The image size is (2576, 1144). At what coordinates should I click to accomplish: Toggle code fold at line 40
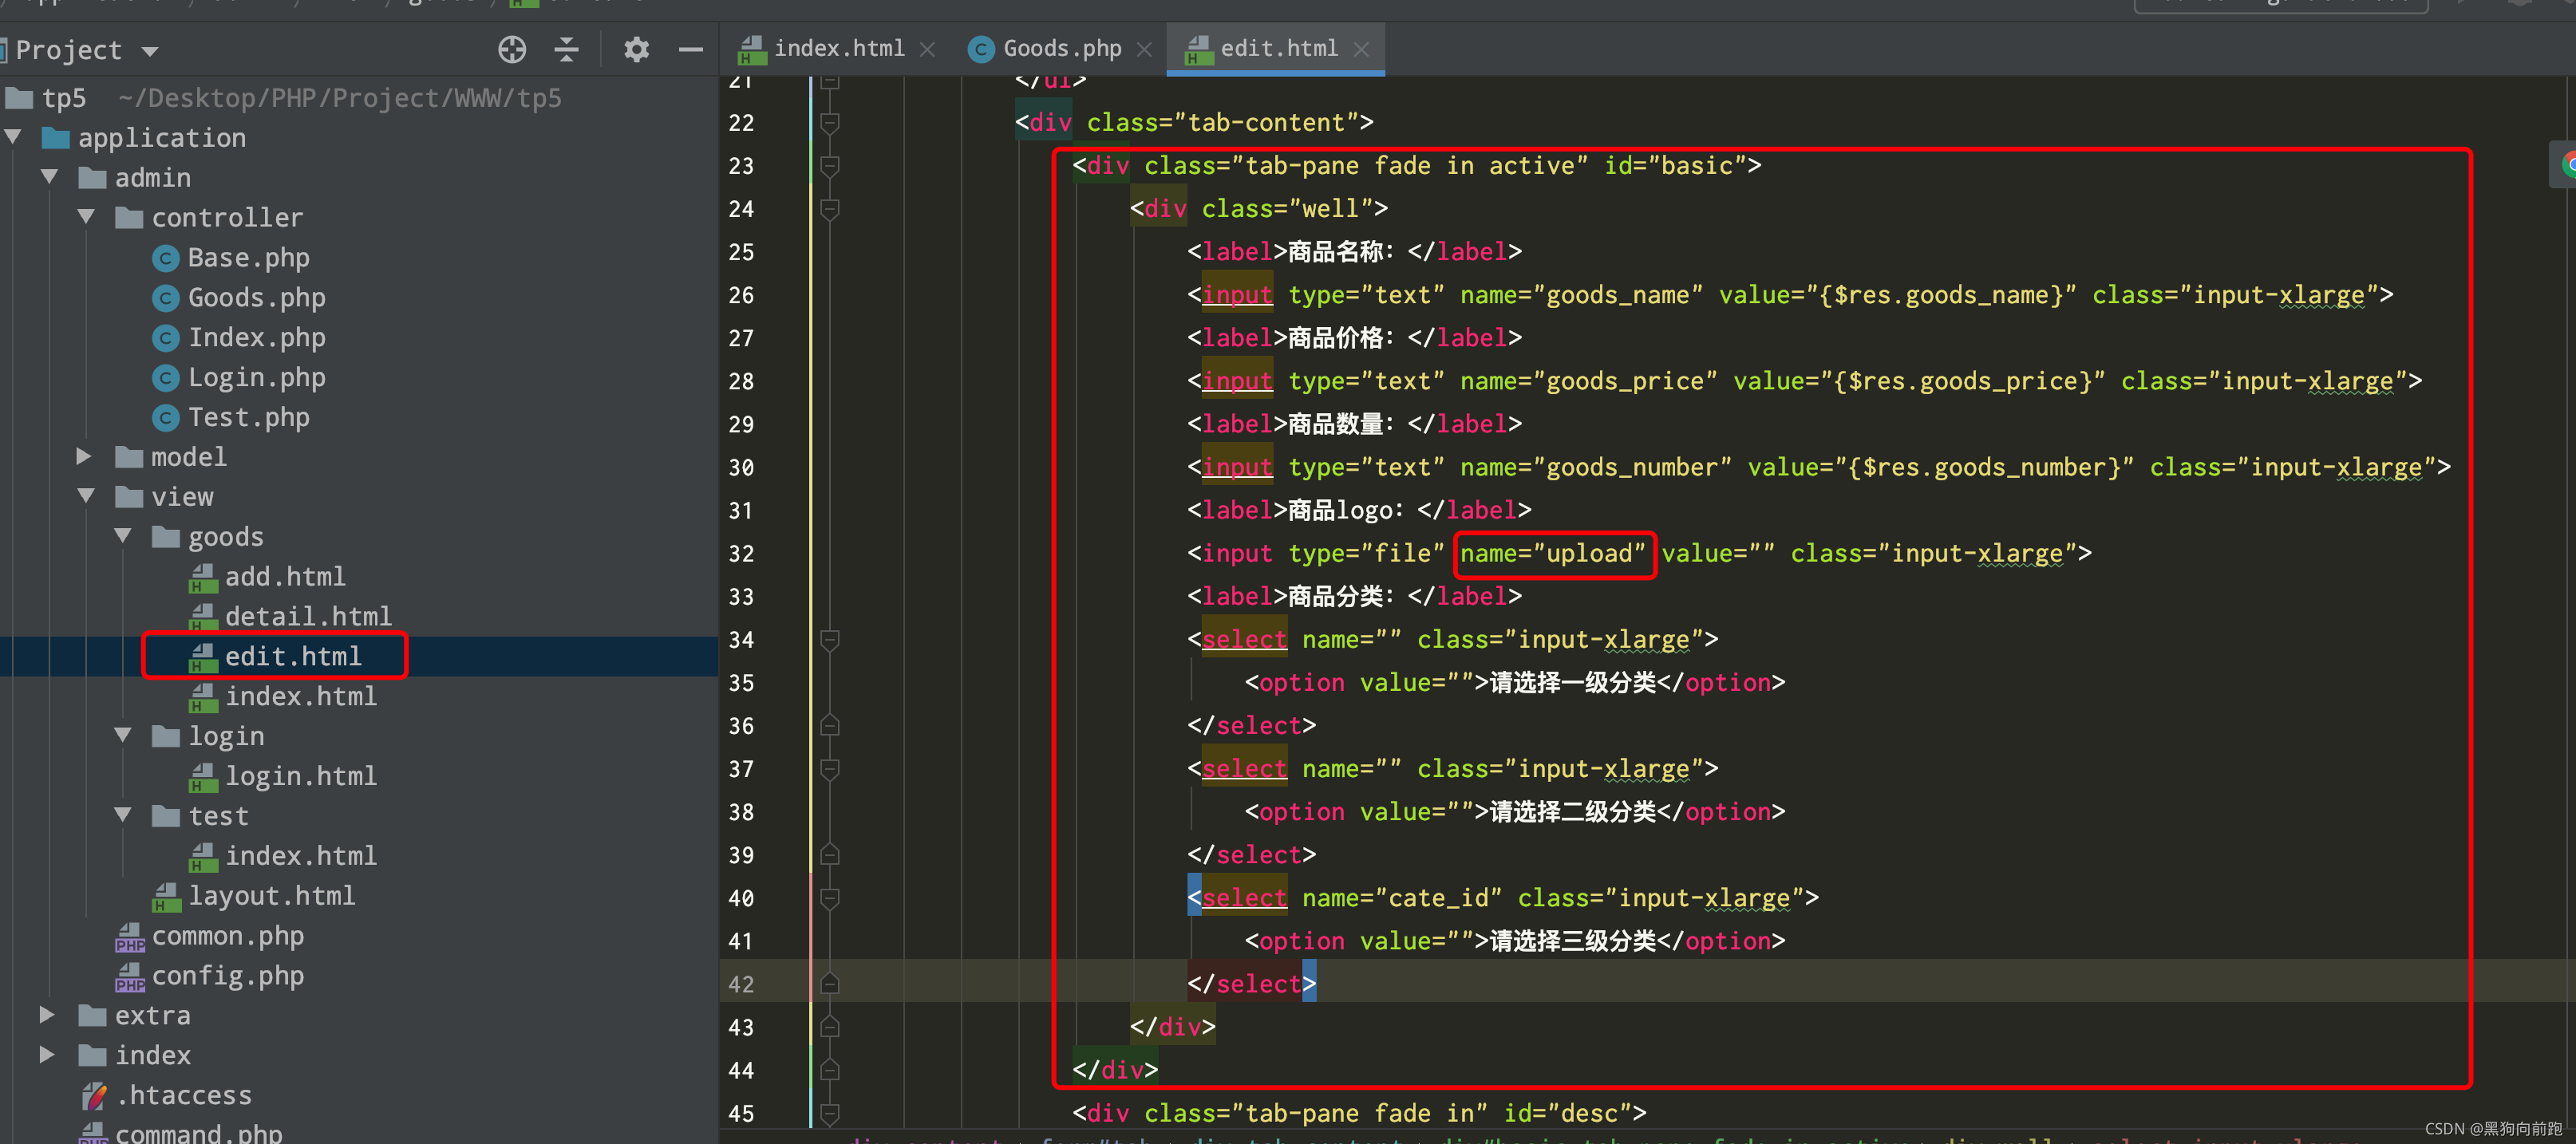pos(829,898)
